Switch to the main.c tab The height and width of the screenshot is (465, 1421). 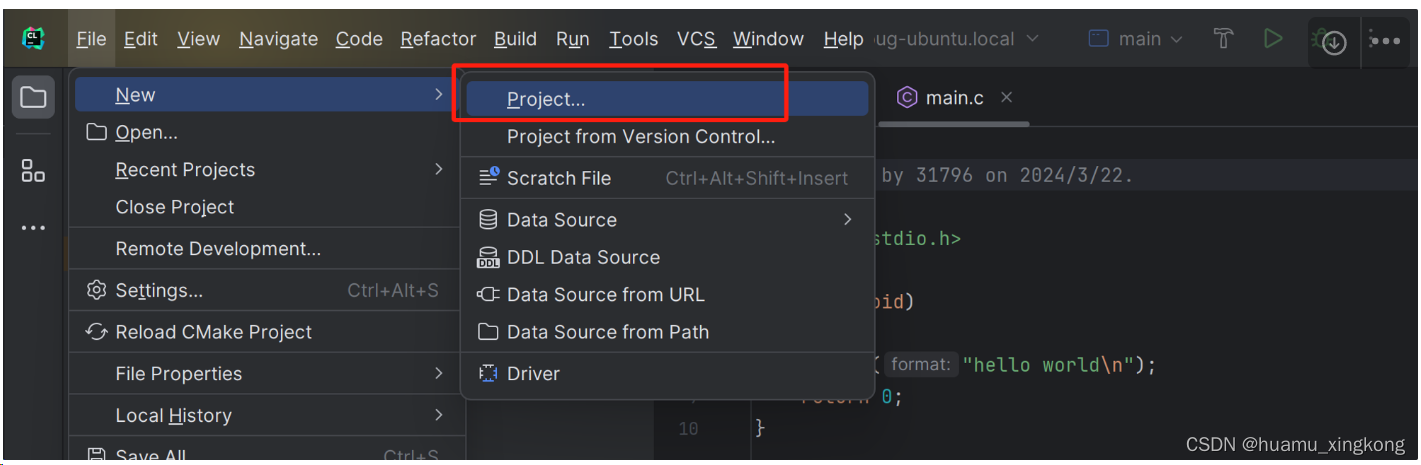coord(953,97)
